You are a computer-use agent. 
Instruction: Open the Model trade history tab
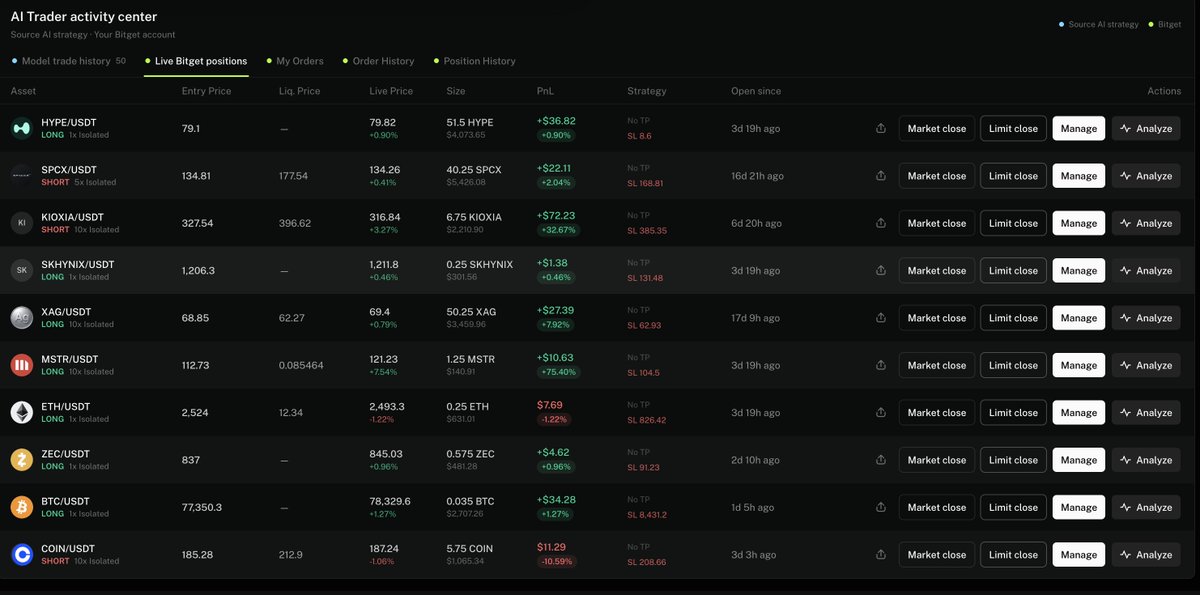pos(68,61)
